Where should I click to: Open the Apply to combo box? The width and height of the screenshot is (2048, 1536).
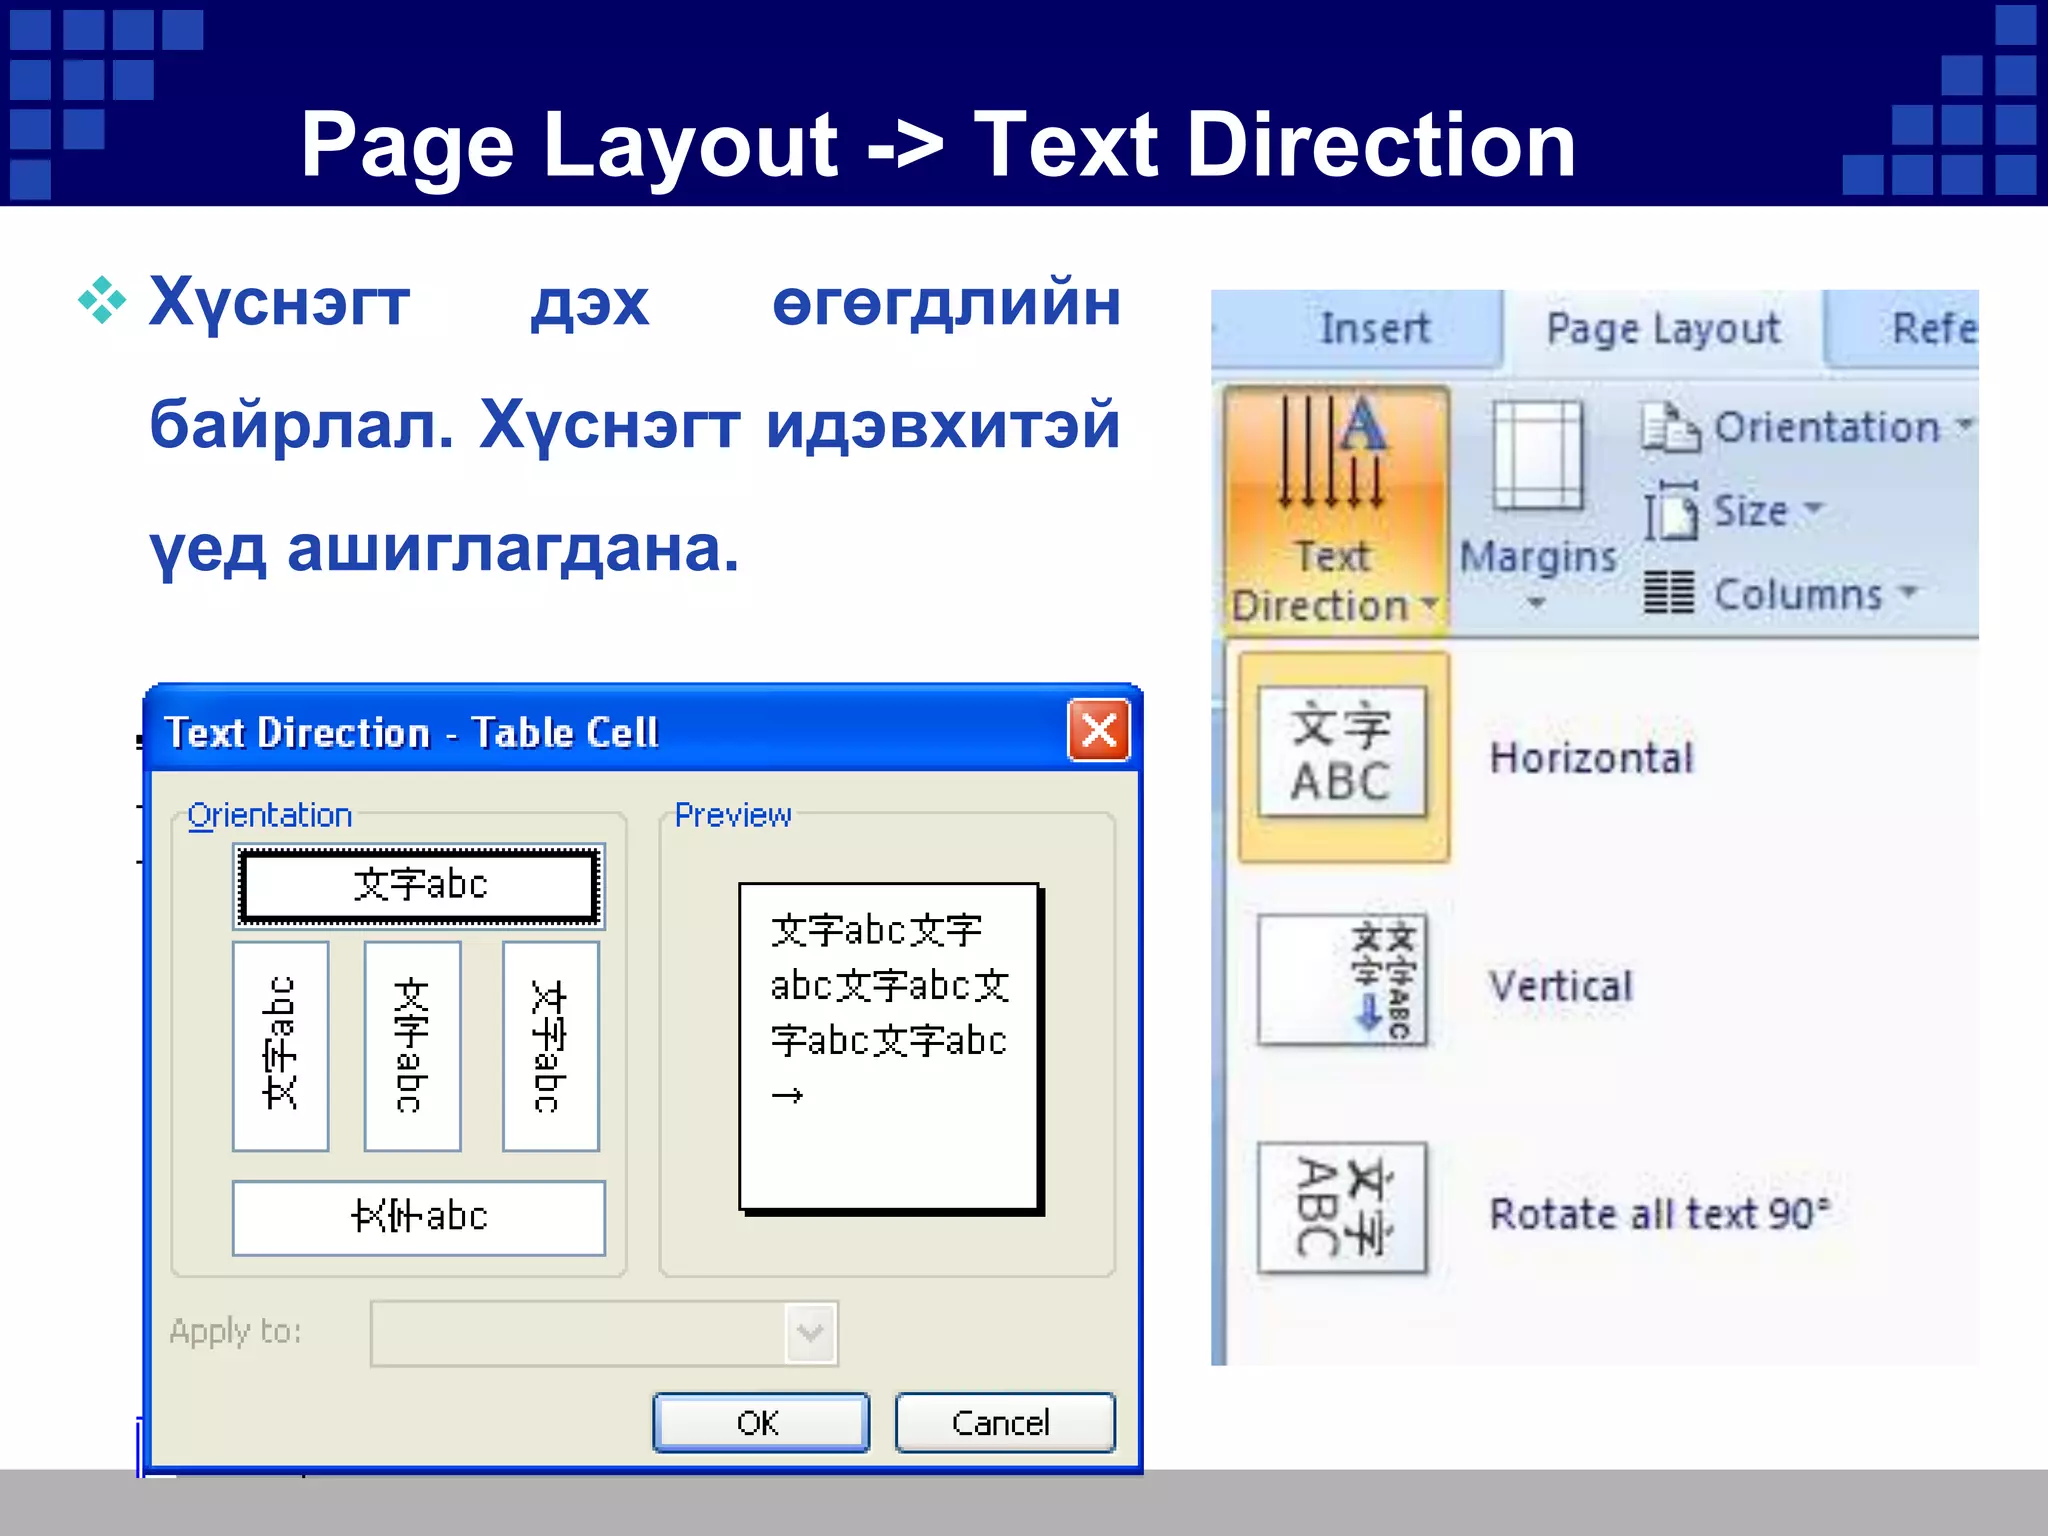click(604, 1333)
